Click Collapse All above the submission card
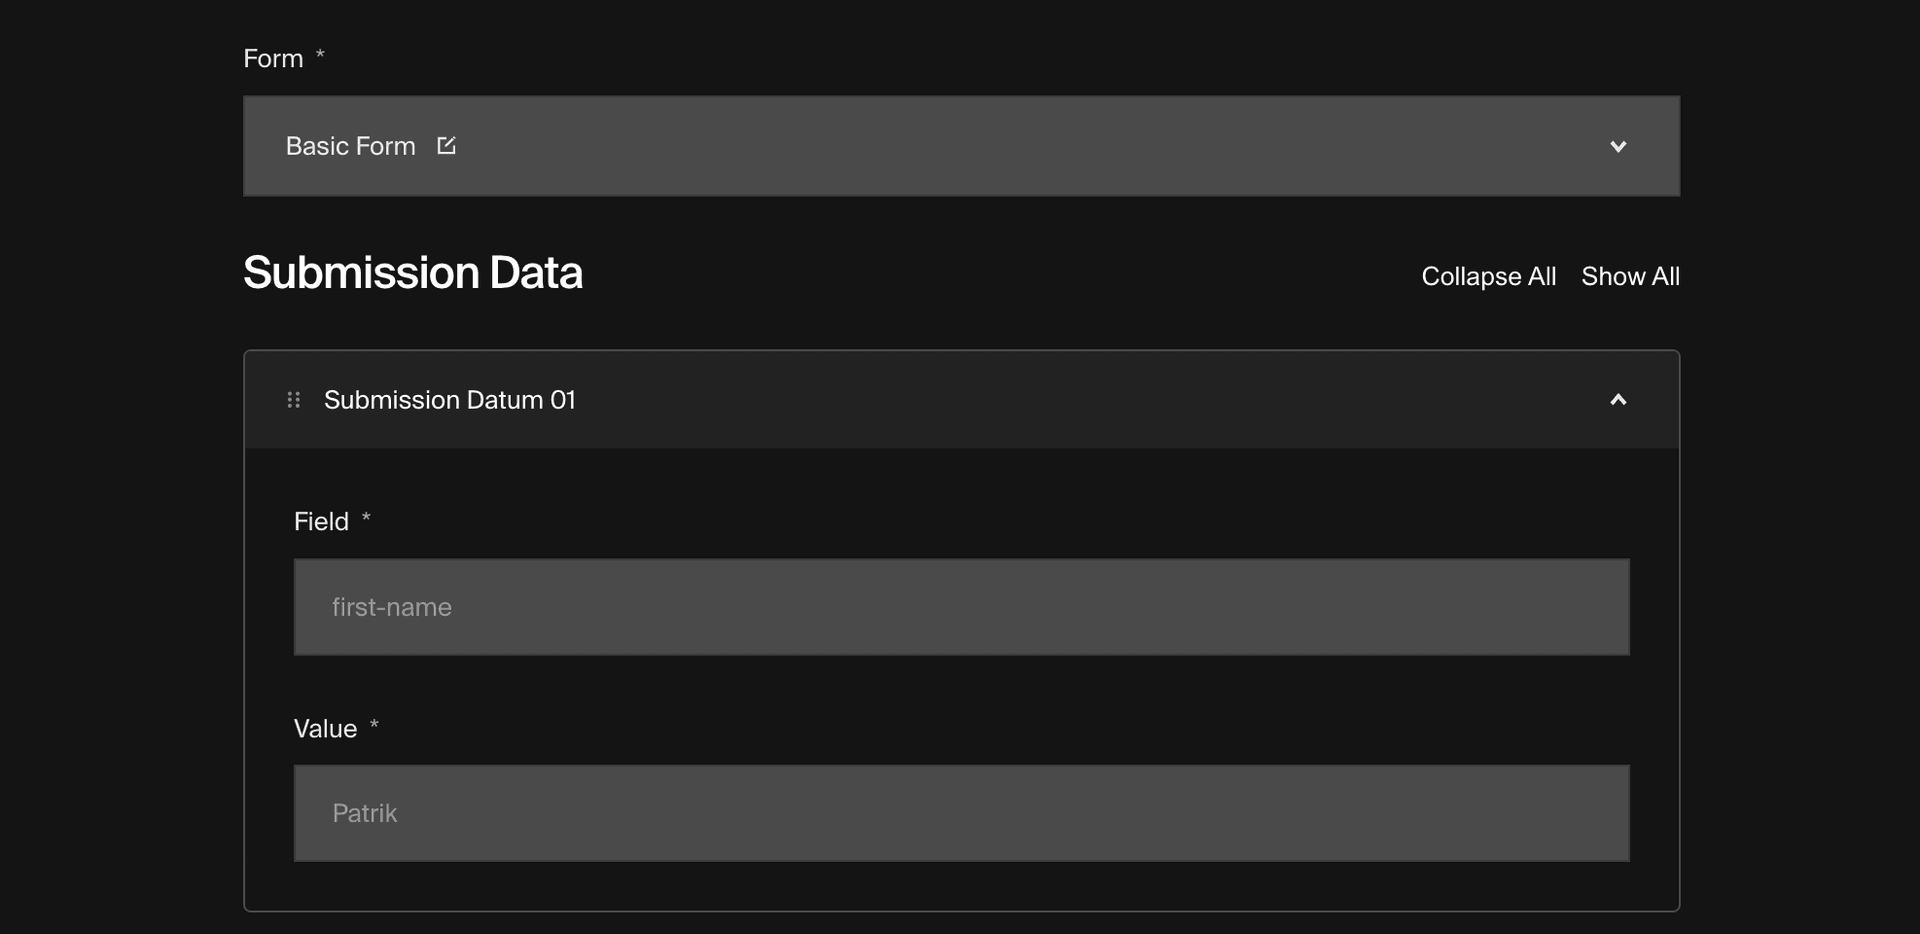This screenshot has height=934, width=1920. [x=1488, y=276]
